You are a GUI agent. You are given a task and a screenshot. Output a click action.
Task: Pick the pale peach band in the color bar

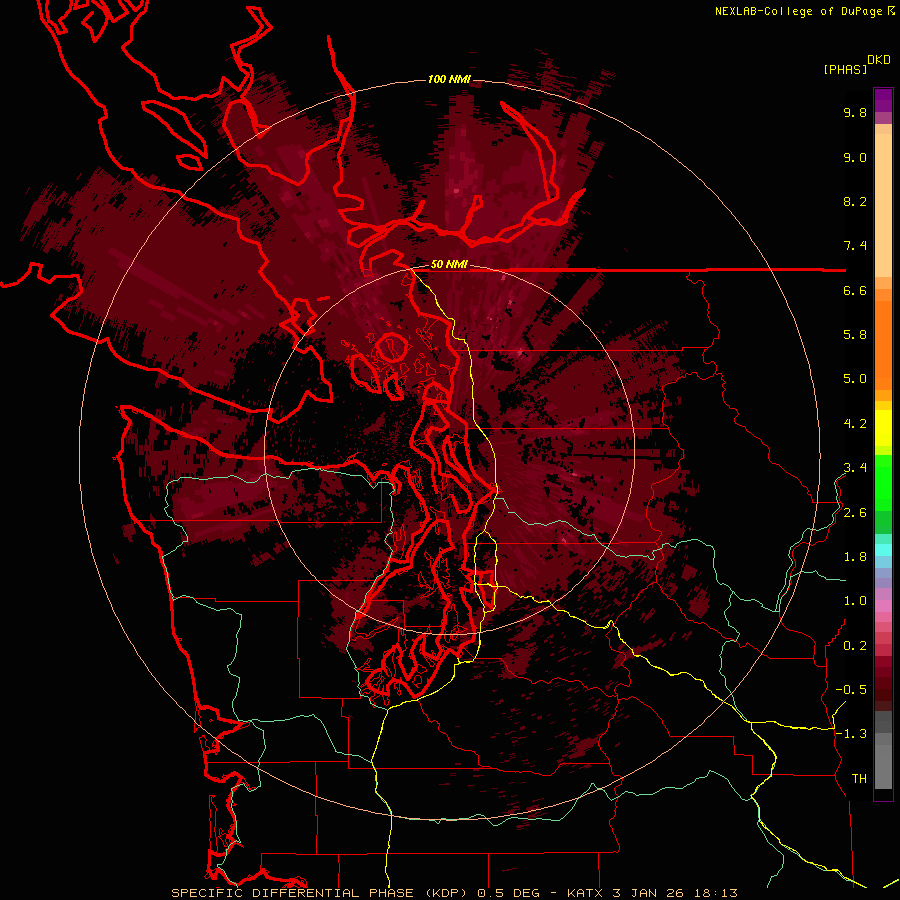coord(883,205)
